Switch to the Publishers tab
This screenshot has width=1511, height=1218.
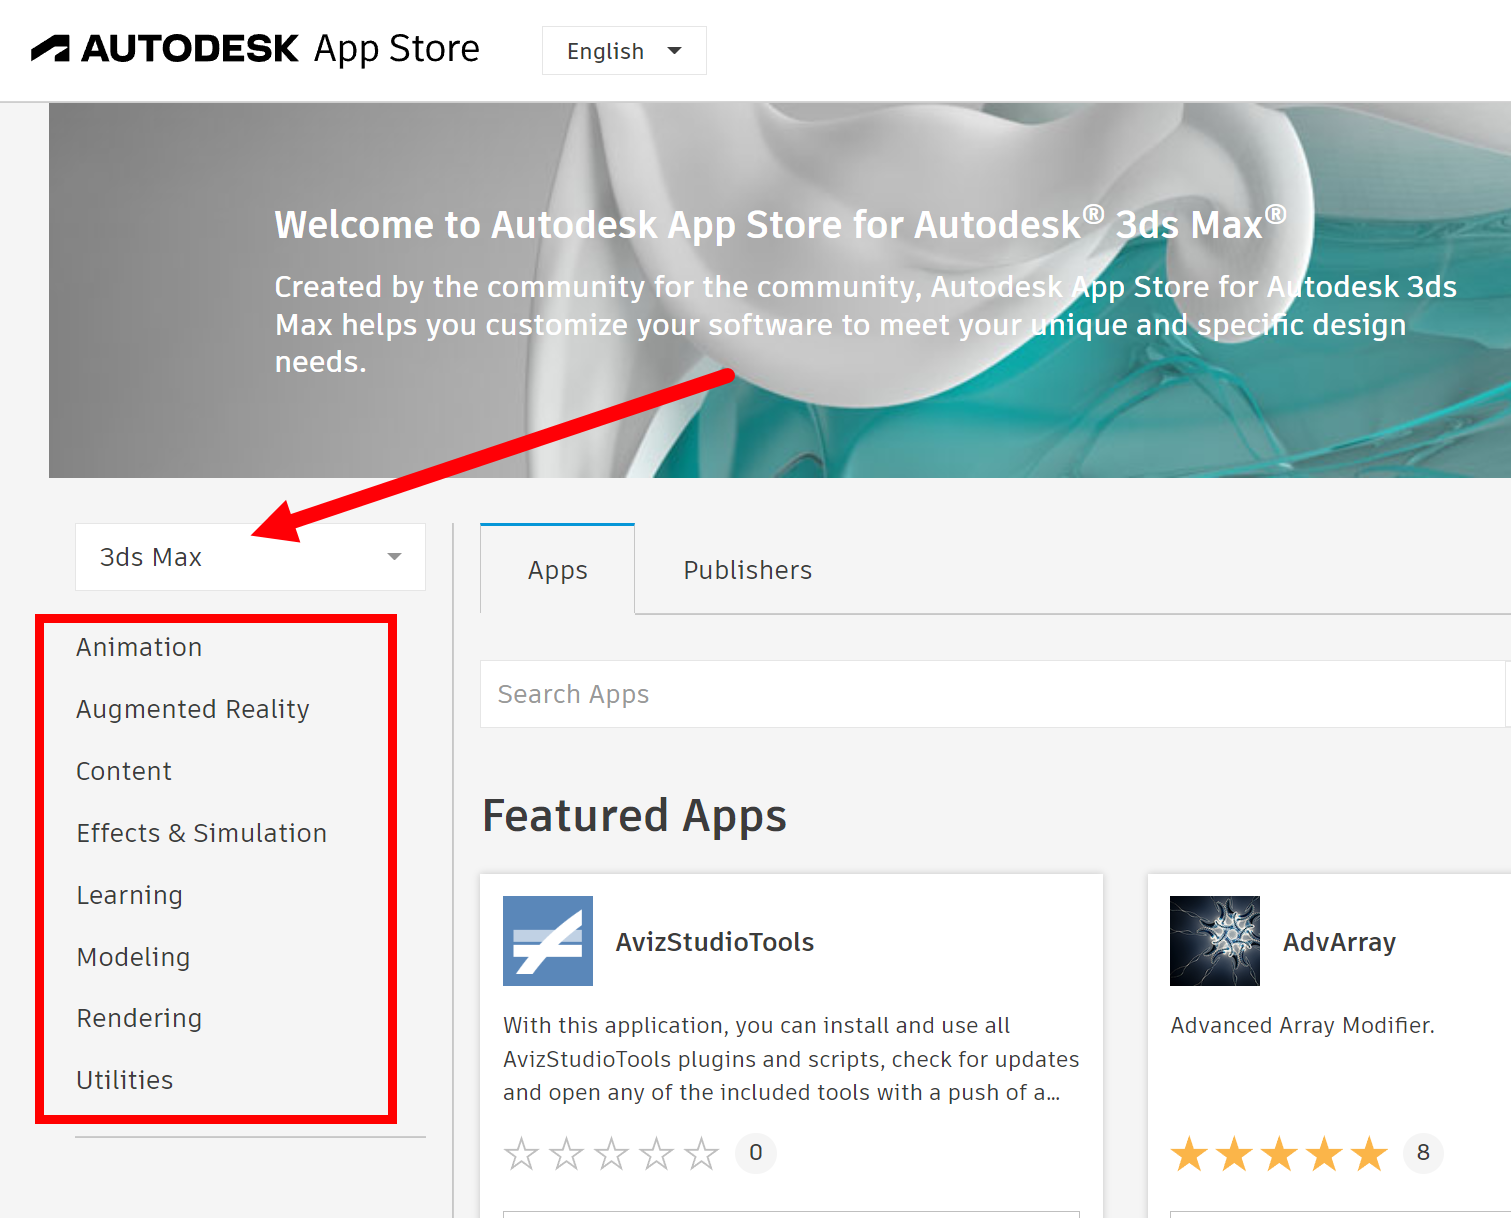click(747, 570)
